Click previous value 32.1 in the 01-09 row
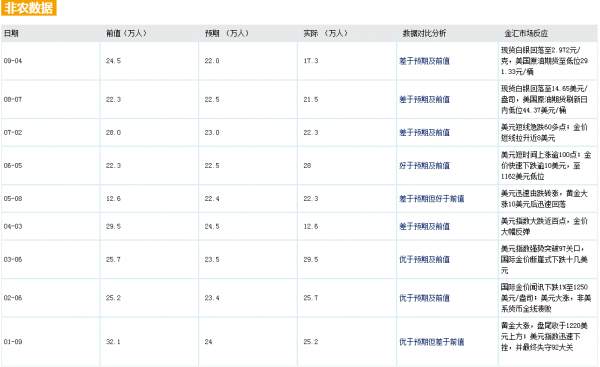 point(113,342)
